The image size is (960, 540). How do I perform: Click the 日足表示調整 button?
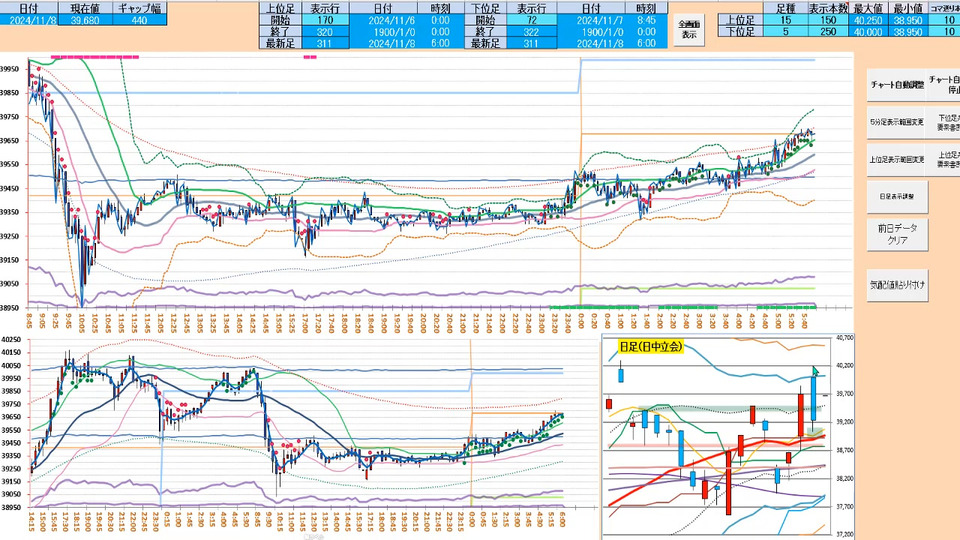click(897, 197)
